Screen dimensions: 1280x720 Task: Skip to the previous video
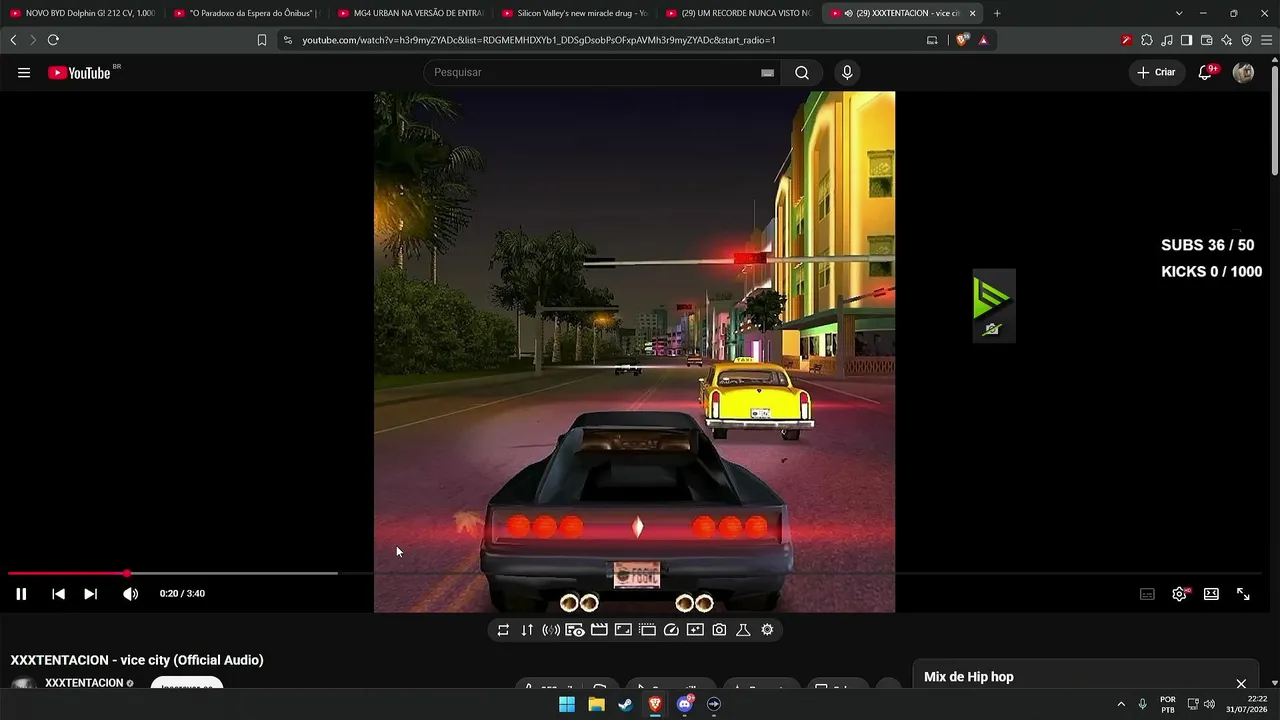pyautogui.click(x=58, y=594)
